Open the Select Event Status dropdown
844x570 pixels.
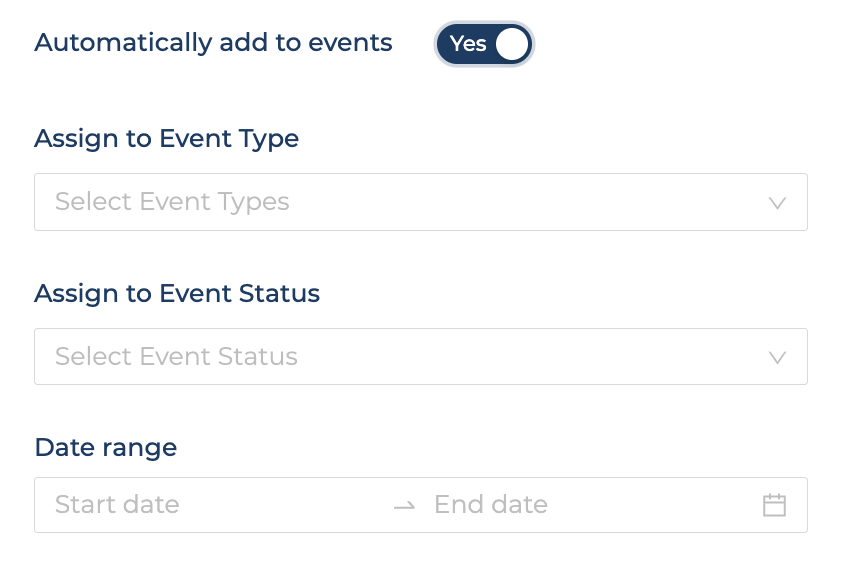(x=421, y=356)
